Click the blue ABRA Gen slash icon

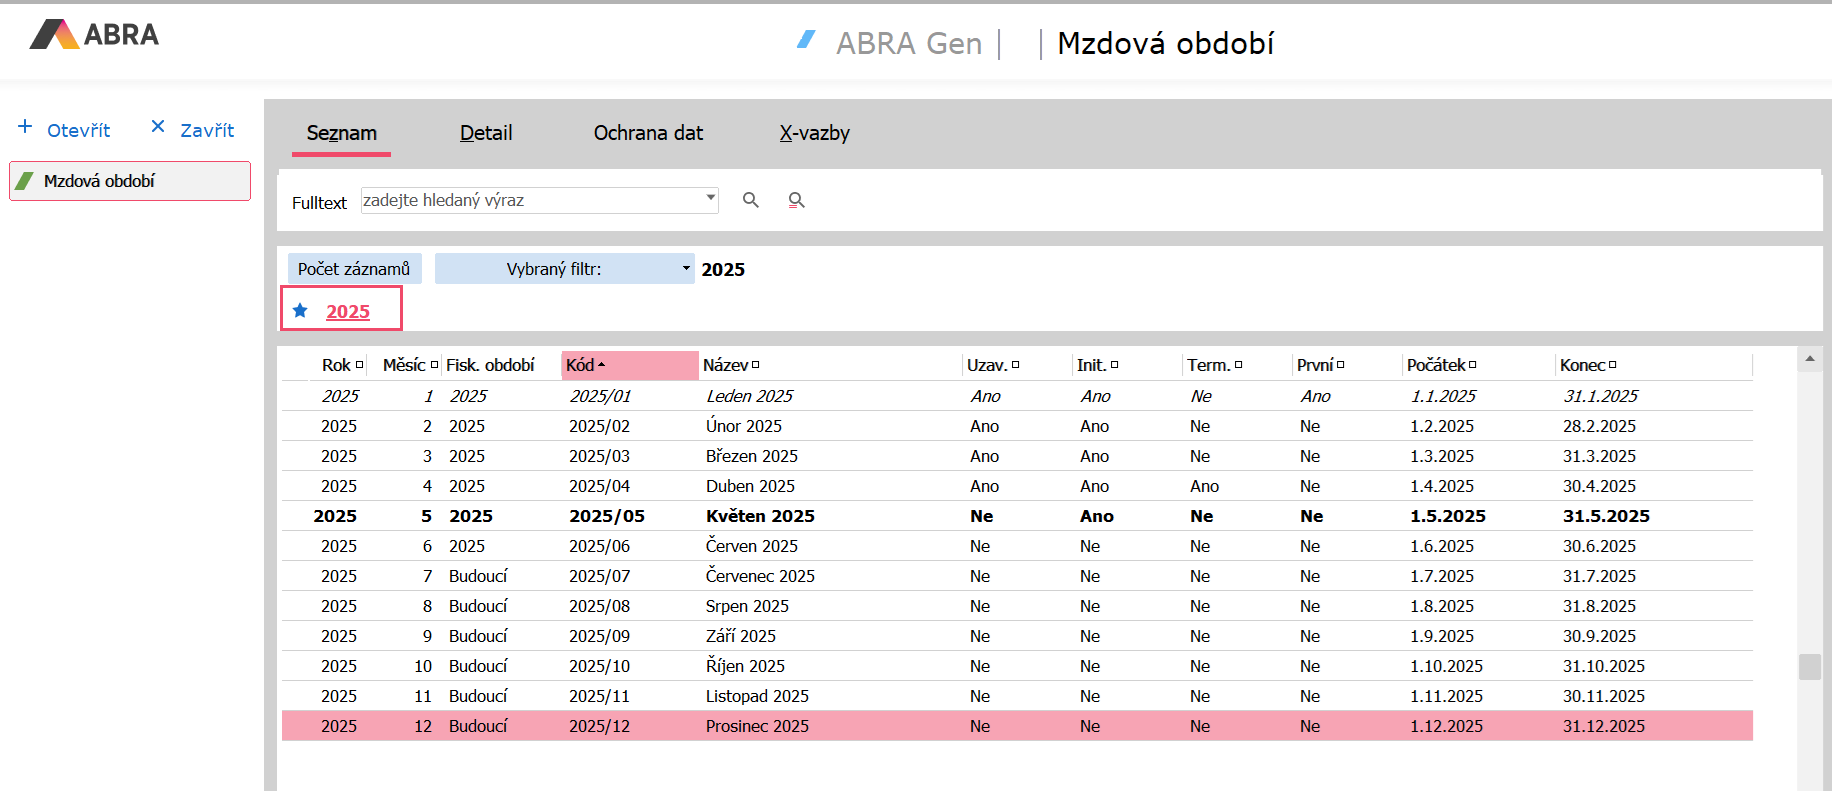(806, 40)
